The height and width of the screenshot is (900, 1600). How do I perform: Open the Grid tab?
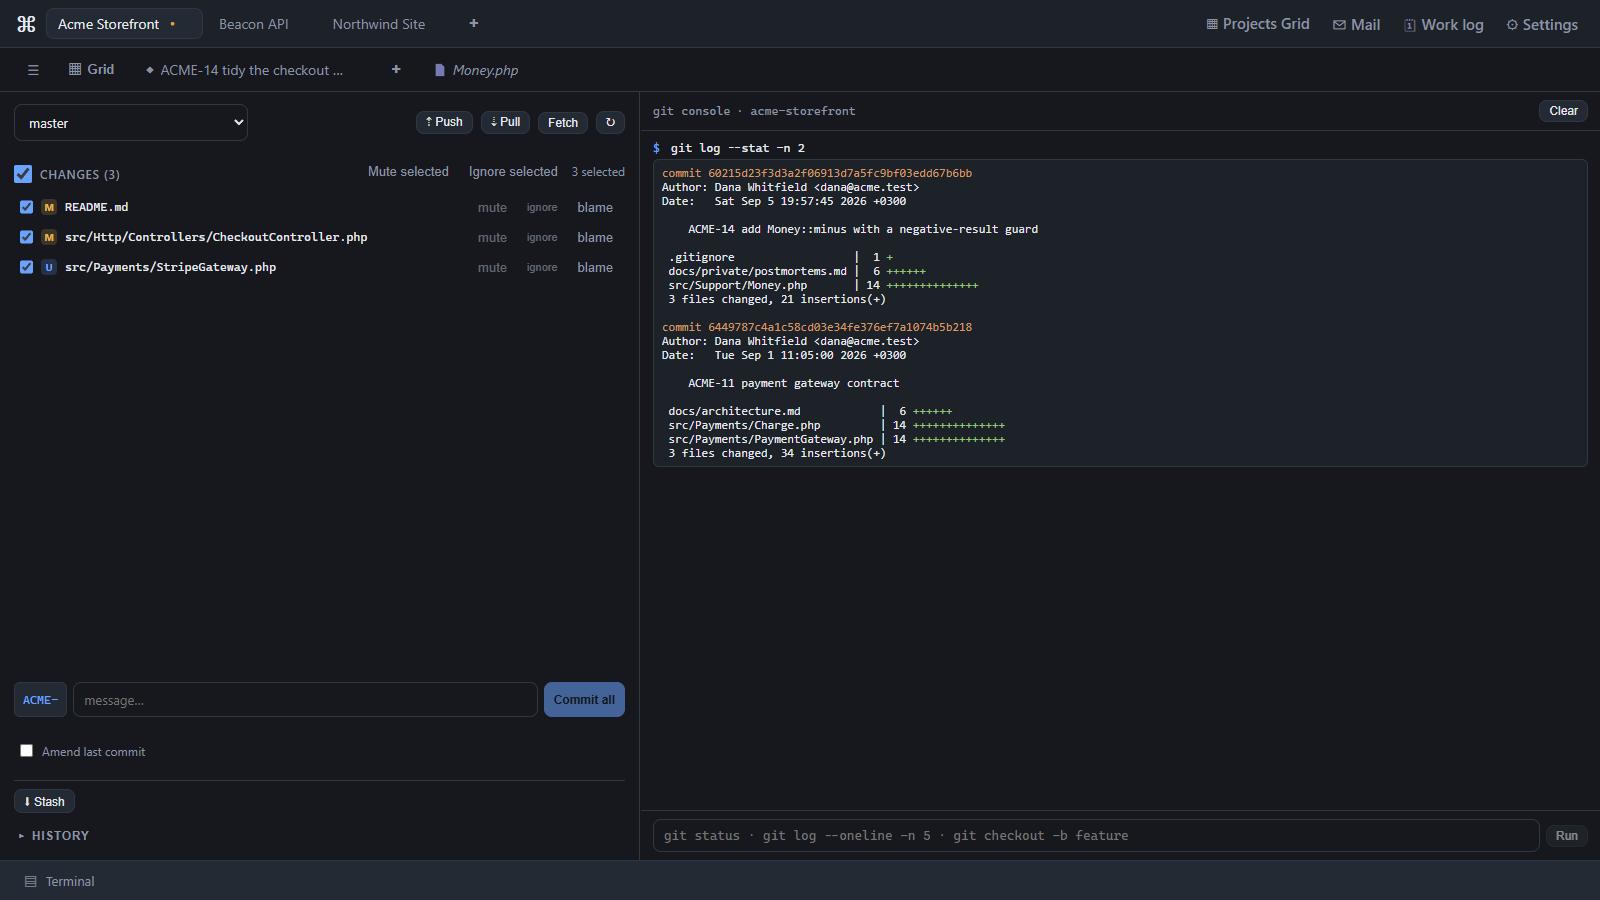coord(91,69)
